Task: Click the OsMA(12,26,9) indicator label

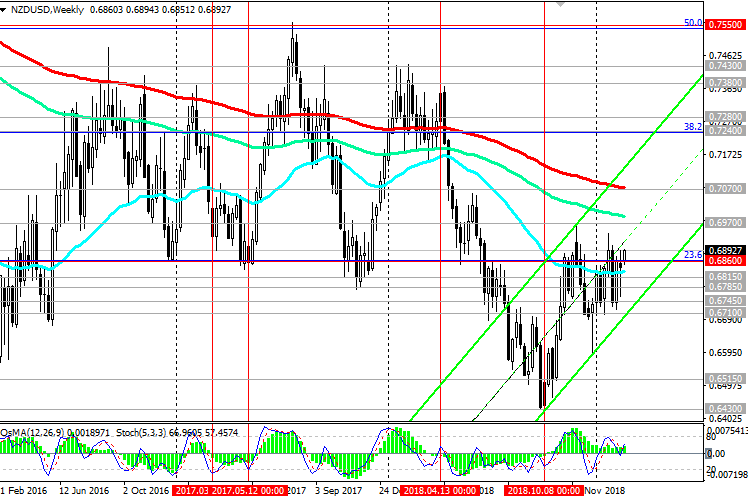Action: point(32,433)
